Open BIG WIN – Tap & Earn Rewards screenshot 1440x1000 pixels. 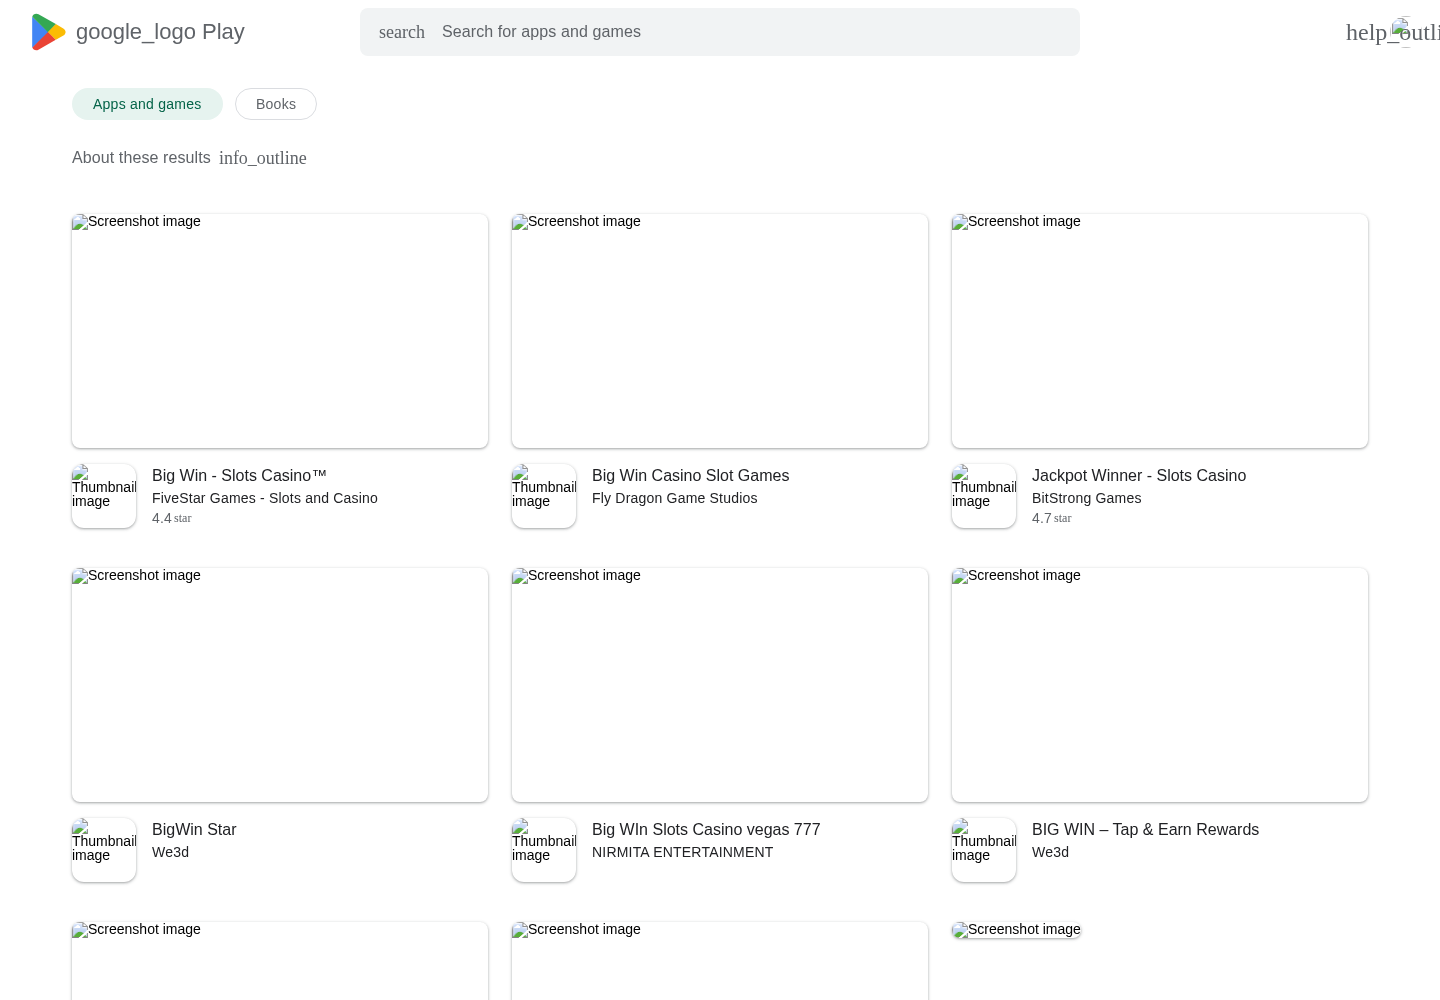[1160, 685]
